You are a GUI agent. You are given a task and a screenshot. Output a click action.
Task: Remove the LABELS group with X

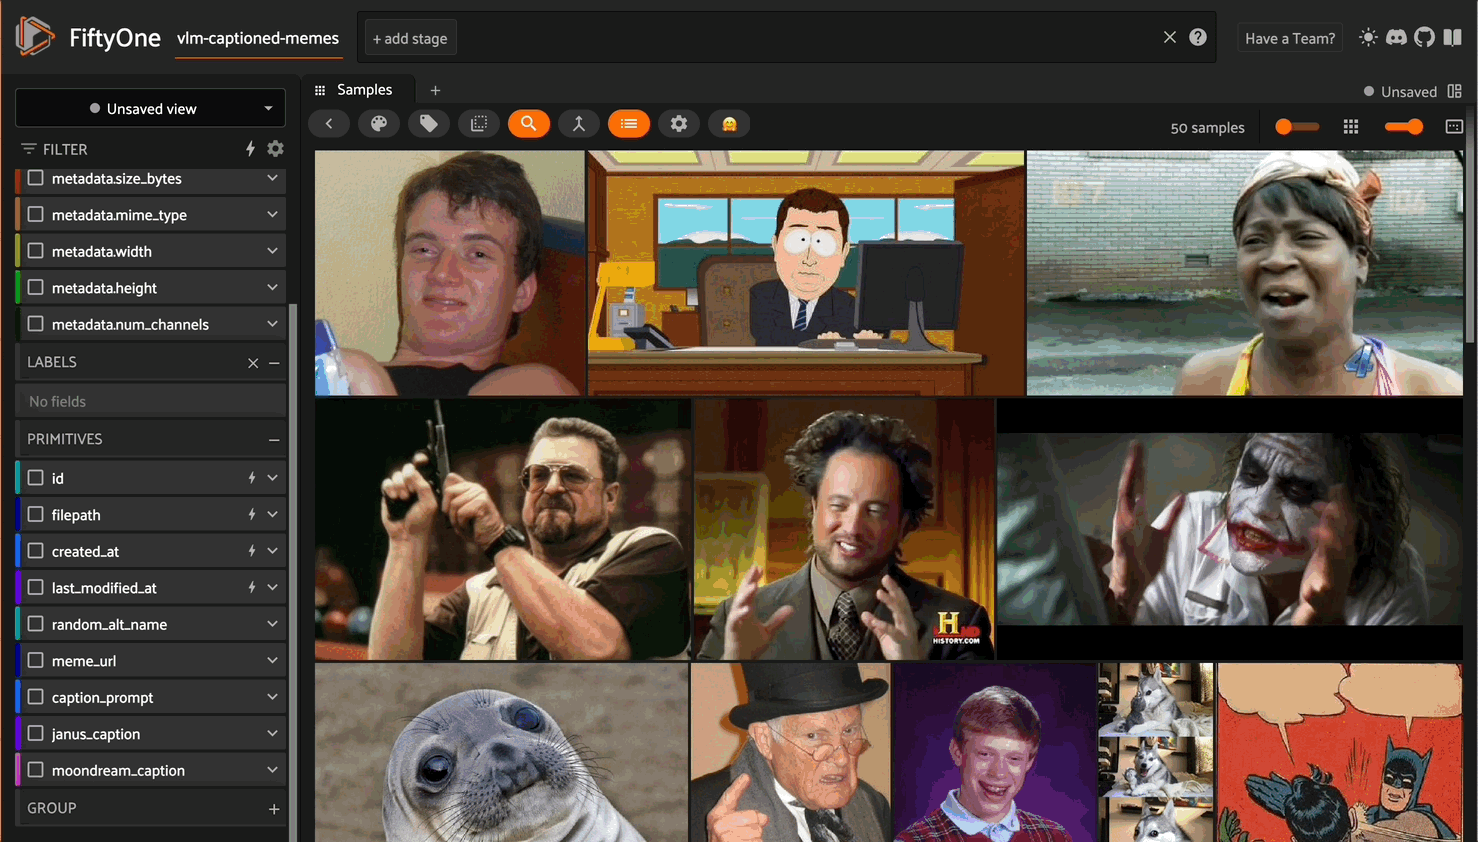253,363
